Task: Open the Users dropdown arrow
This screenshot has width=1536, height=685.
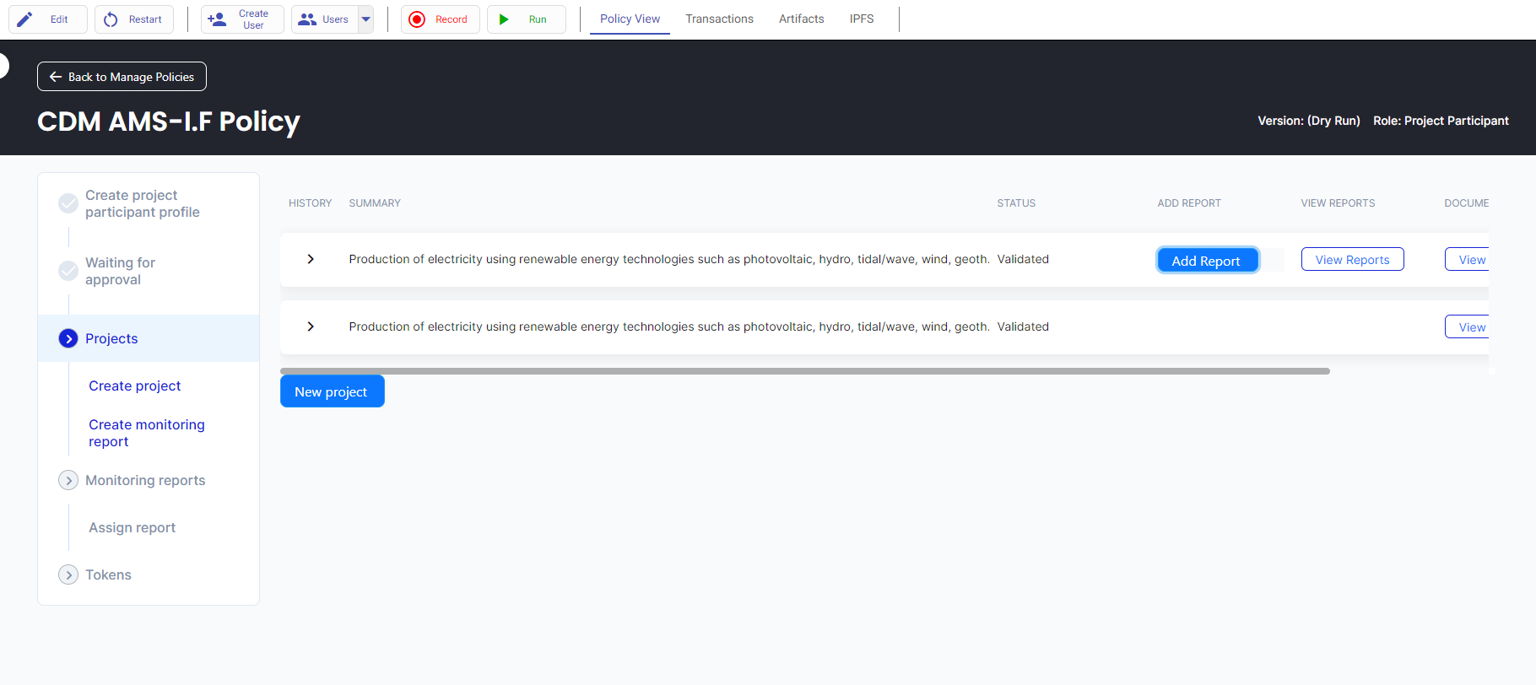Action: point(366,19)
